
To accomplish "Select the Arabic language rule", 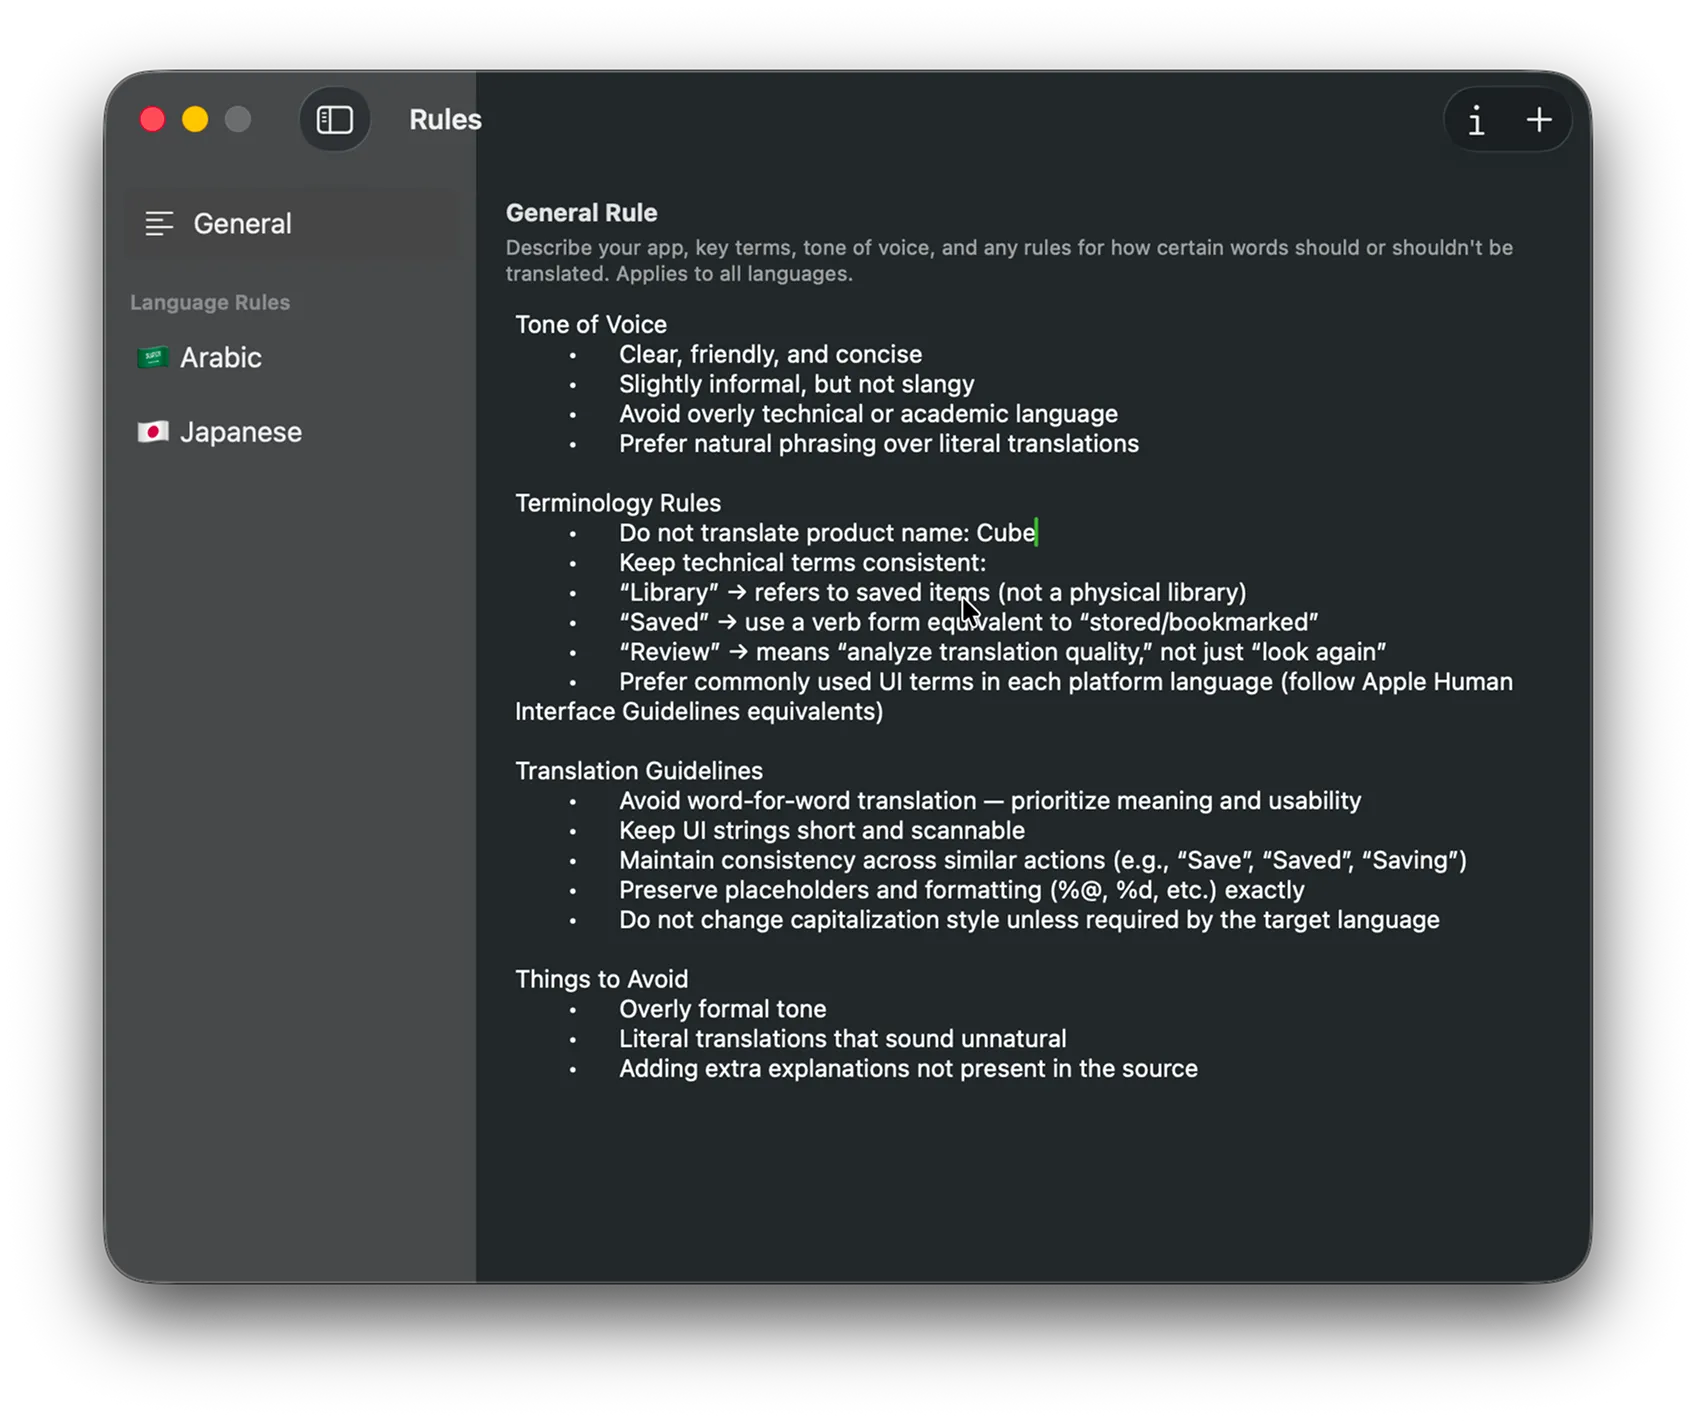I will tap(221, 358).
